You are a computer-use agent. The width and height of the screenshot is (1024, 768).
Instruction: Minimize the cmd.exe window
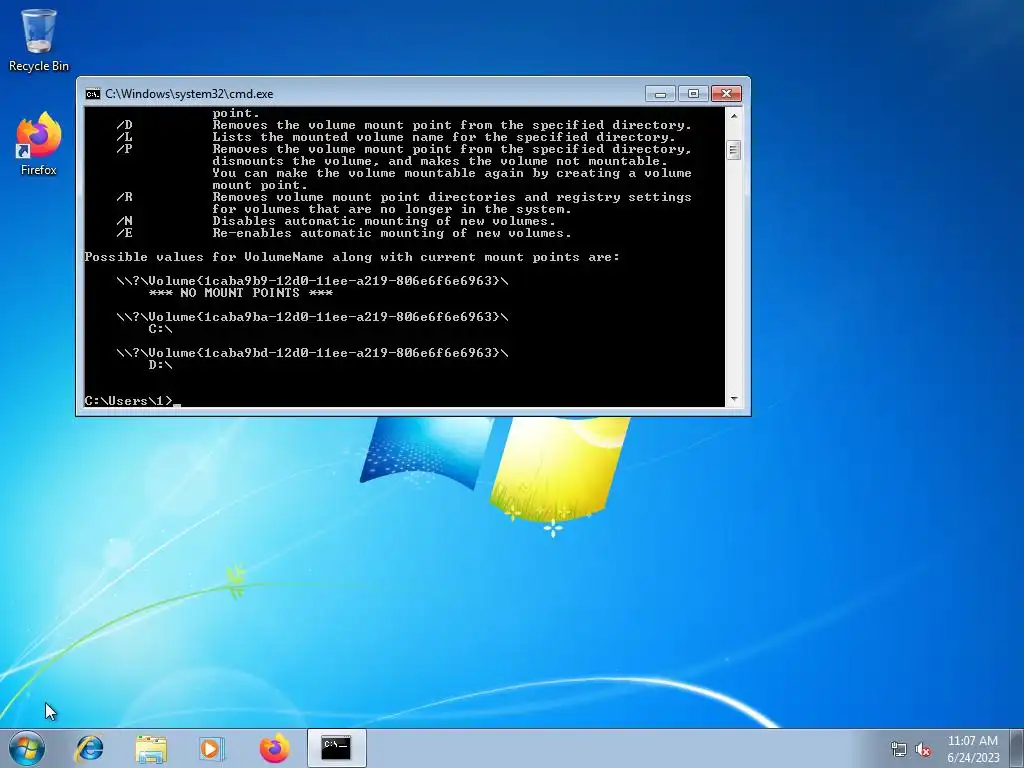[x=660, y=94]
